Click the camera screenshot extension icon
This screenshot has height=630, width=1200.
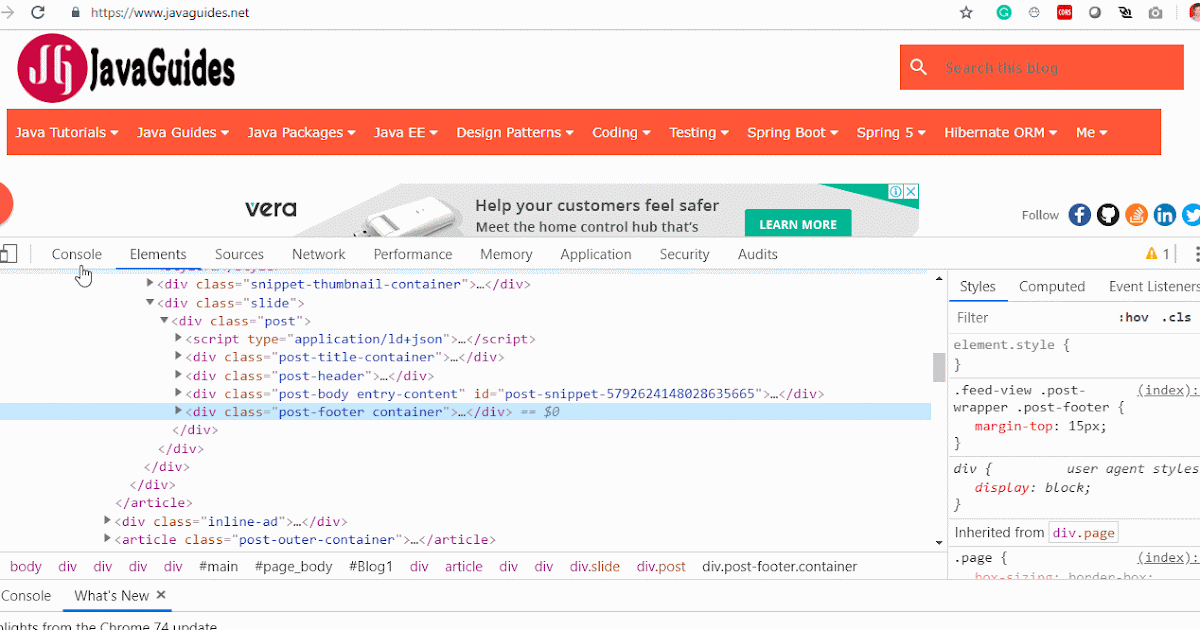pos(1156,13)
